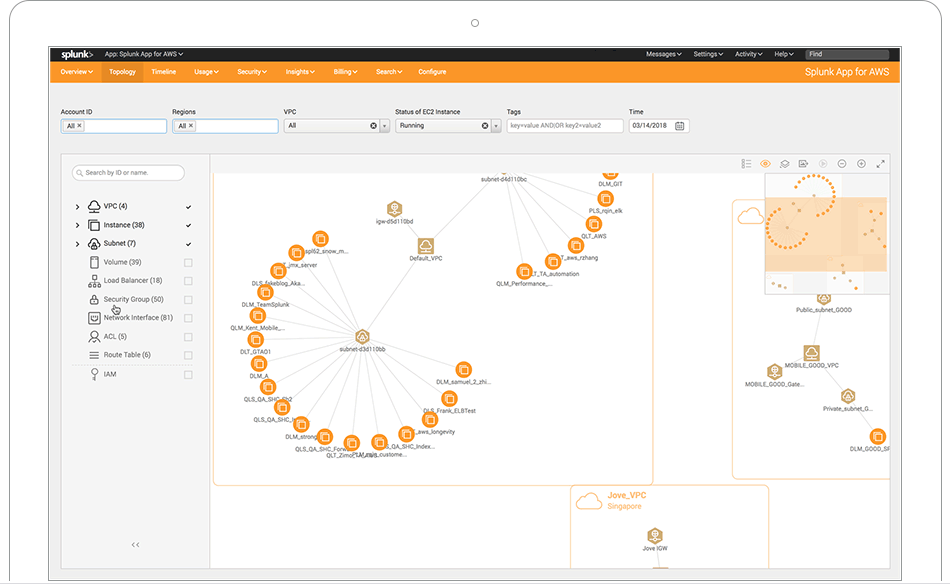This screenshot has width=950, height=584.
Task: Click the DLM_samuel_2_zhi instance node
Action: coord(463,370)
